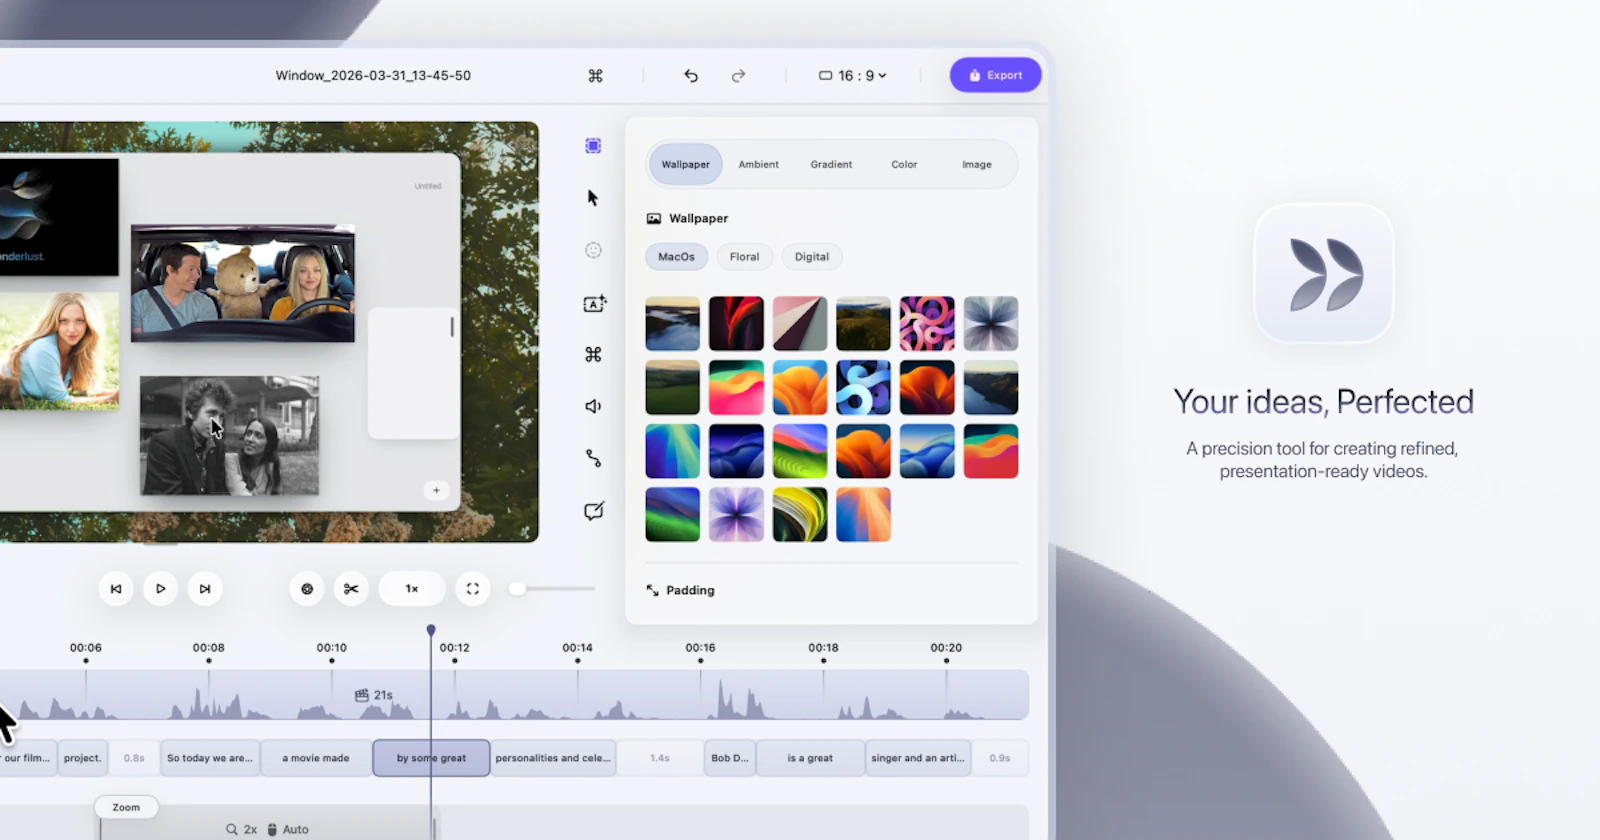Skip to the previous frame
1600x840 pixels.
pos(116,589)
